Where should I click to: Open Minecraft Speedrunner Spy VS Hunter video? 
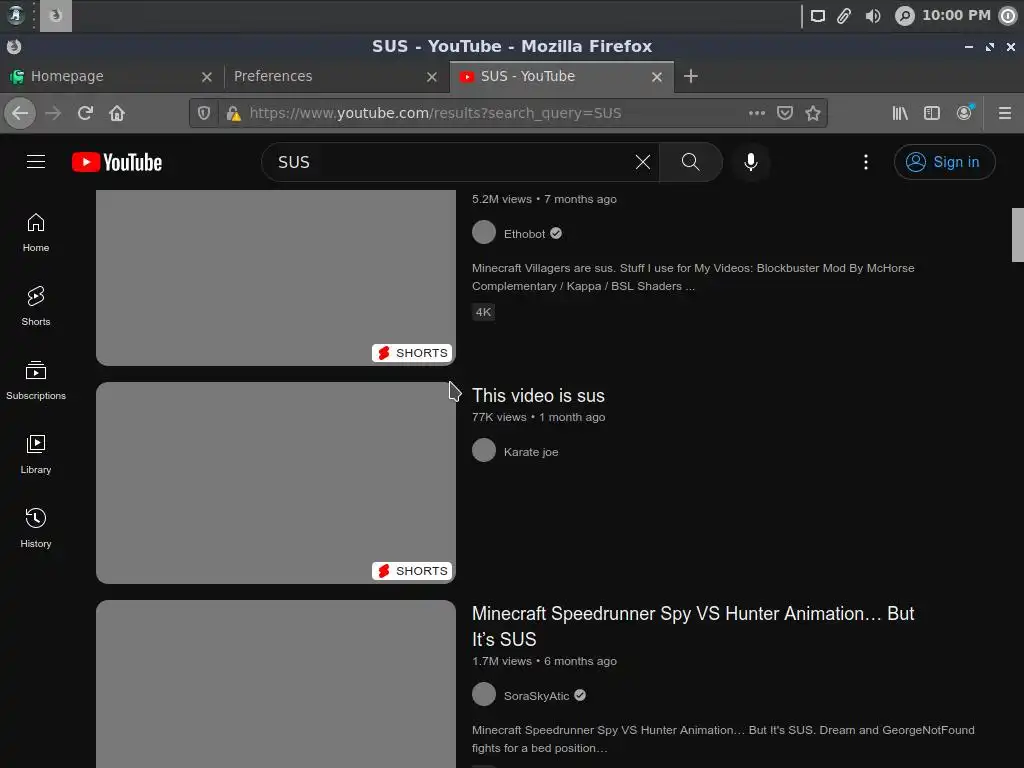[x=693, y=626]
